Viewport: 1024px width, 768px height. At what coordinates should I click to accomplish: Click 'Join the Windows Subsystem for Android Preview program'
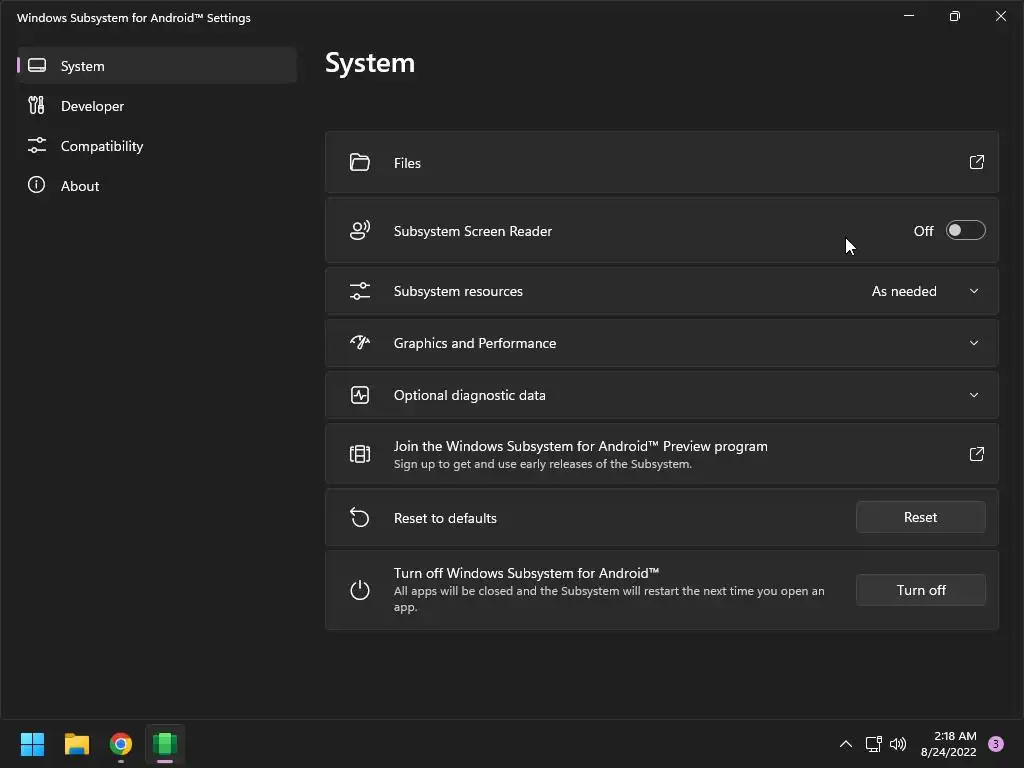tap(581, 446)
